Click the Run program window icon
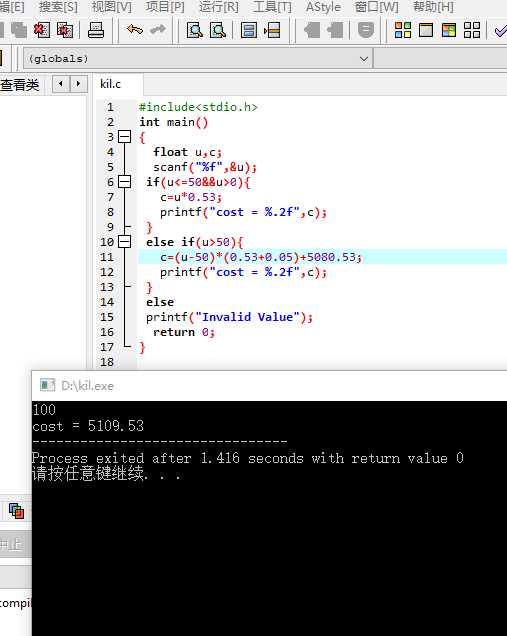The image size is (507, 636). 426,30
